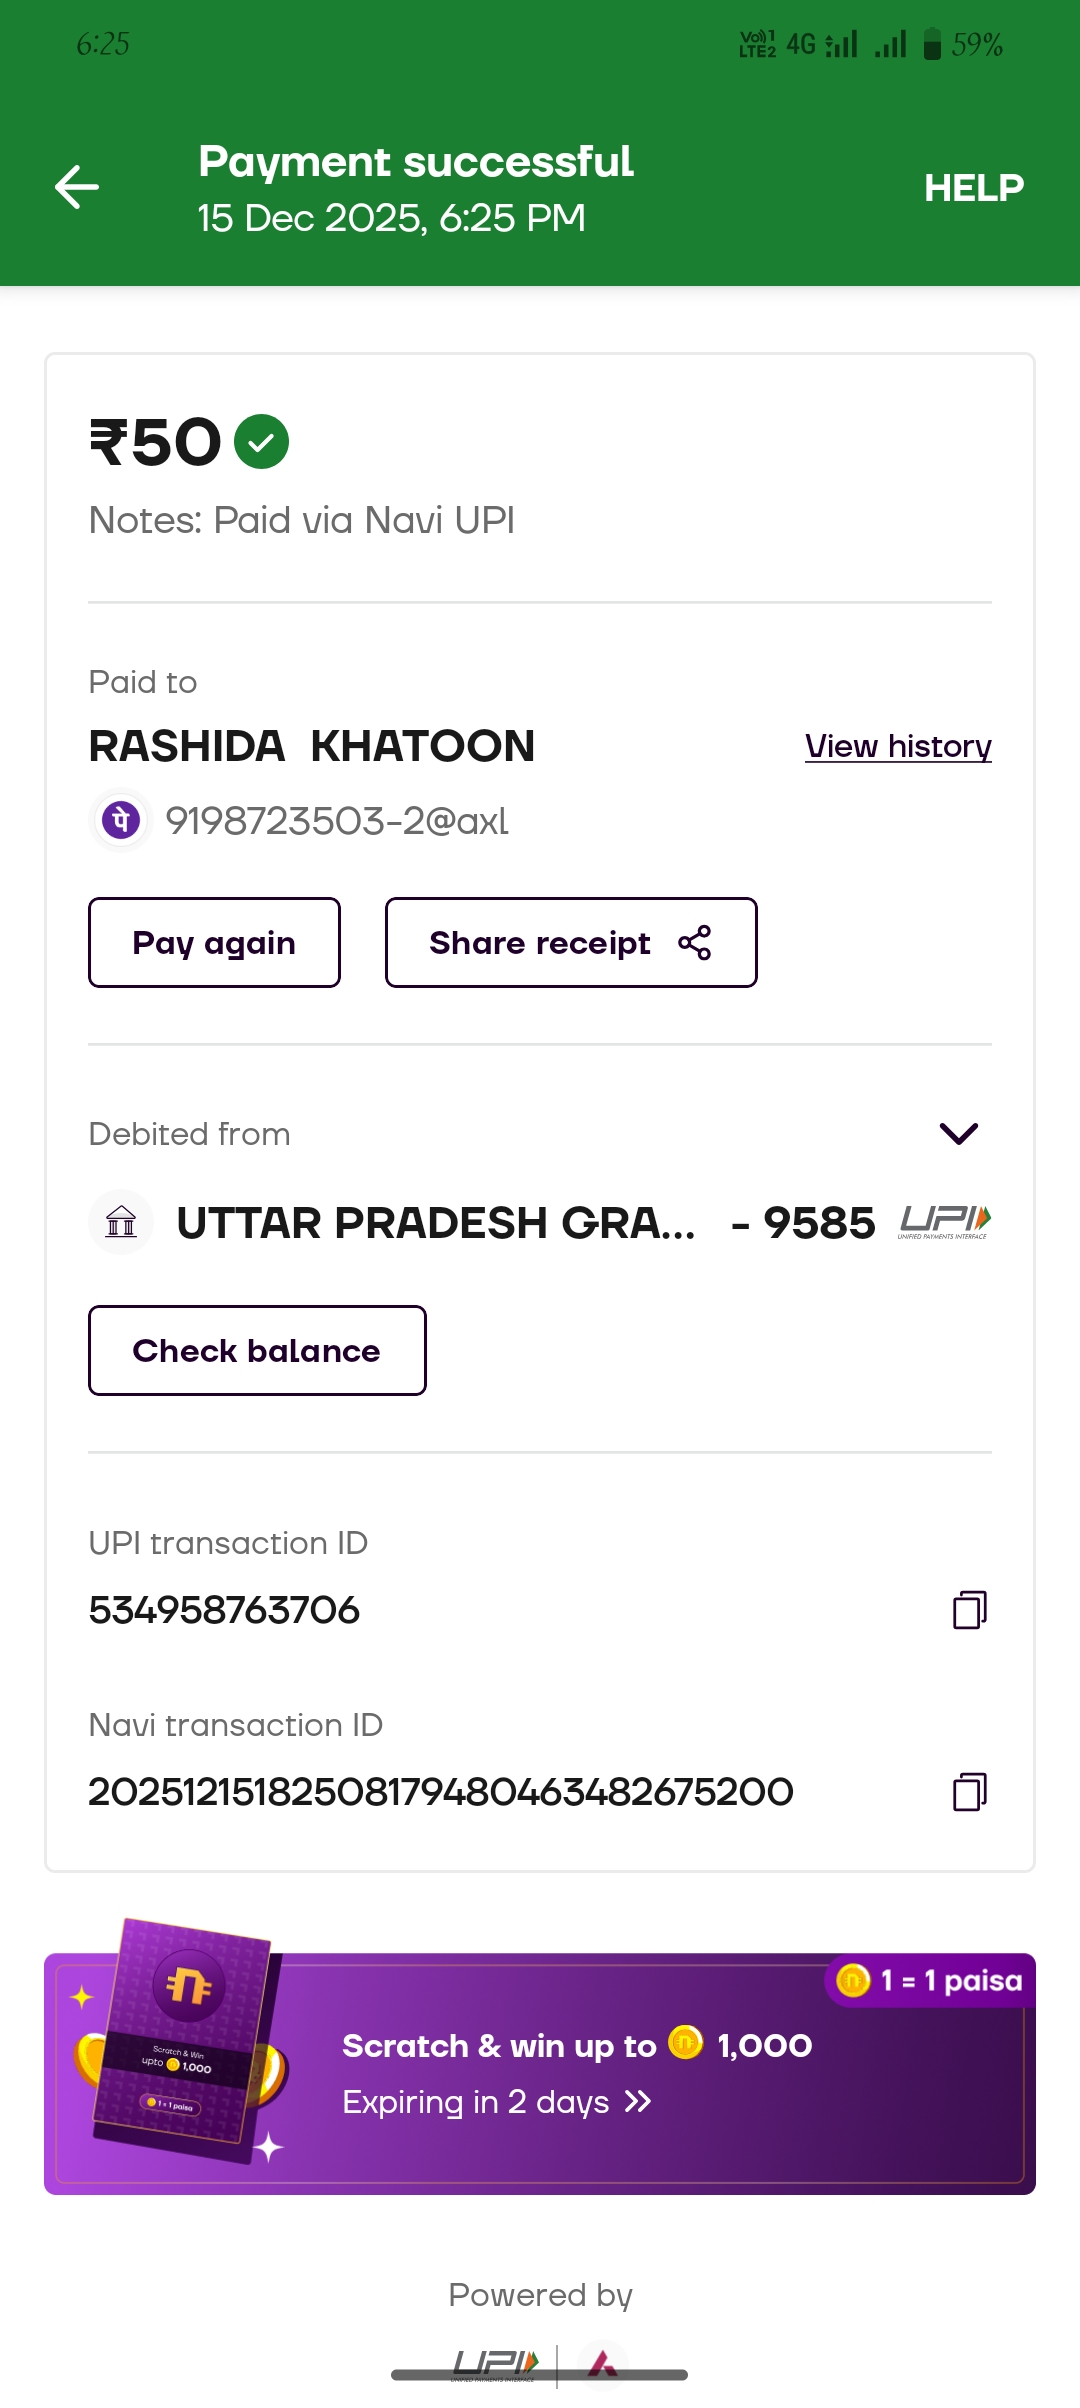1080x2408 pixels.
Task: Open View history link
Action: click(897, 746)
